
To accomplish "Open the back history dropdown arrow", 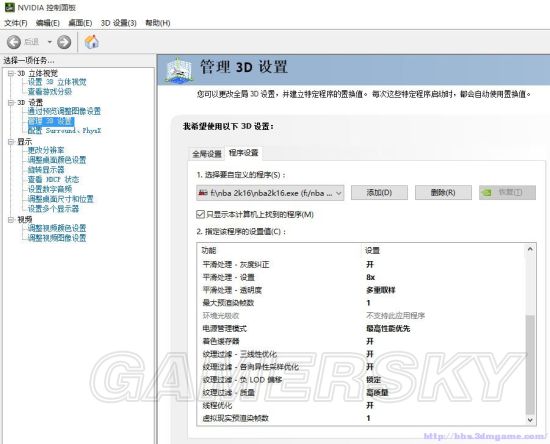I will tap(49, 42).
